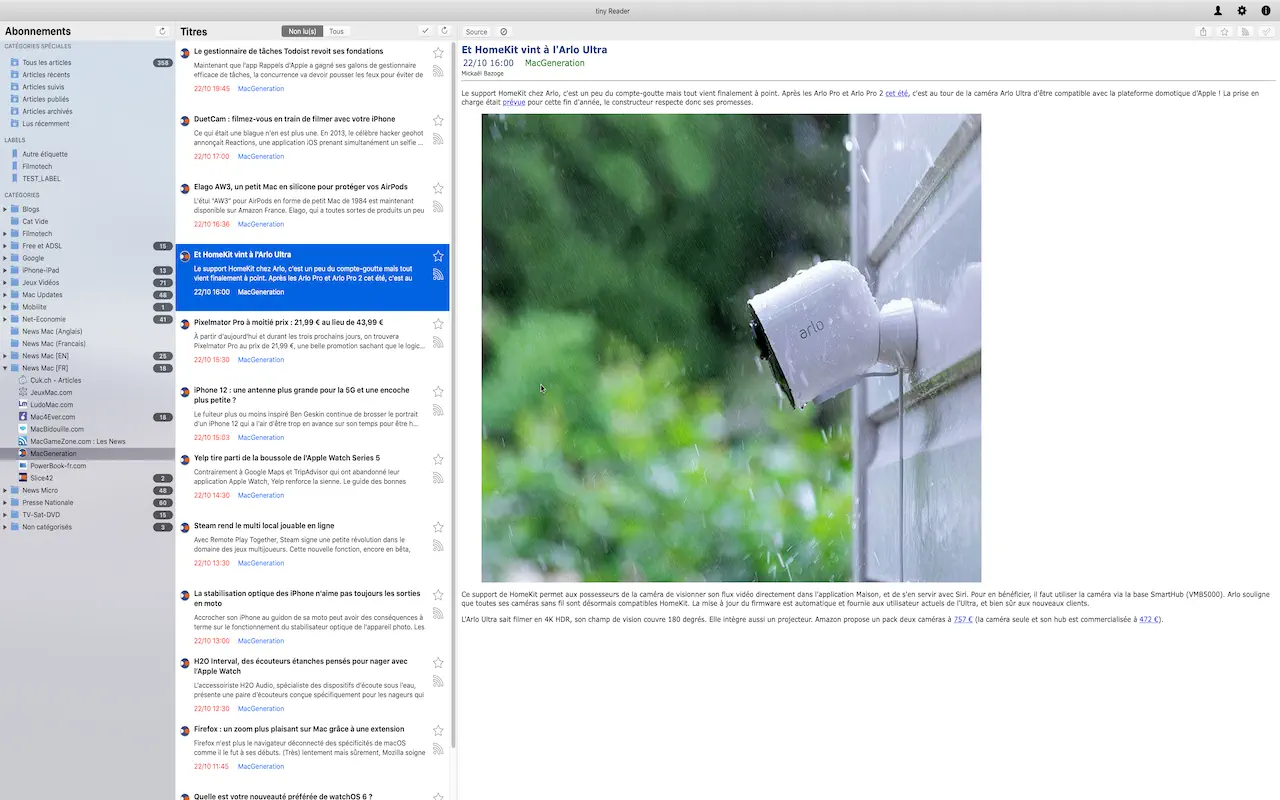The image size is (1280, 800).
Task: Click the user account icon at top right
Action: pos(1217,11)
